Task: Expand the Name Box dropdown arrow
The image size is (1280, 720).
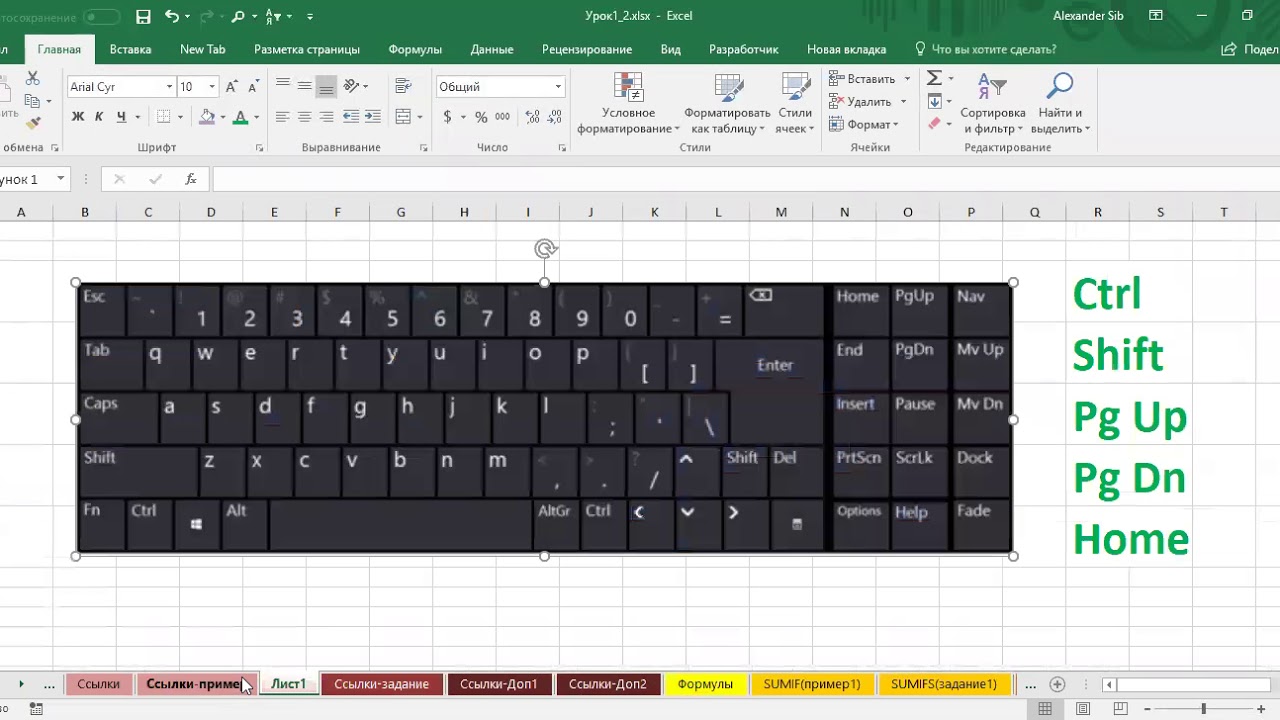Action: point(61,179)
